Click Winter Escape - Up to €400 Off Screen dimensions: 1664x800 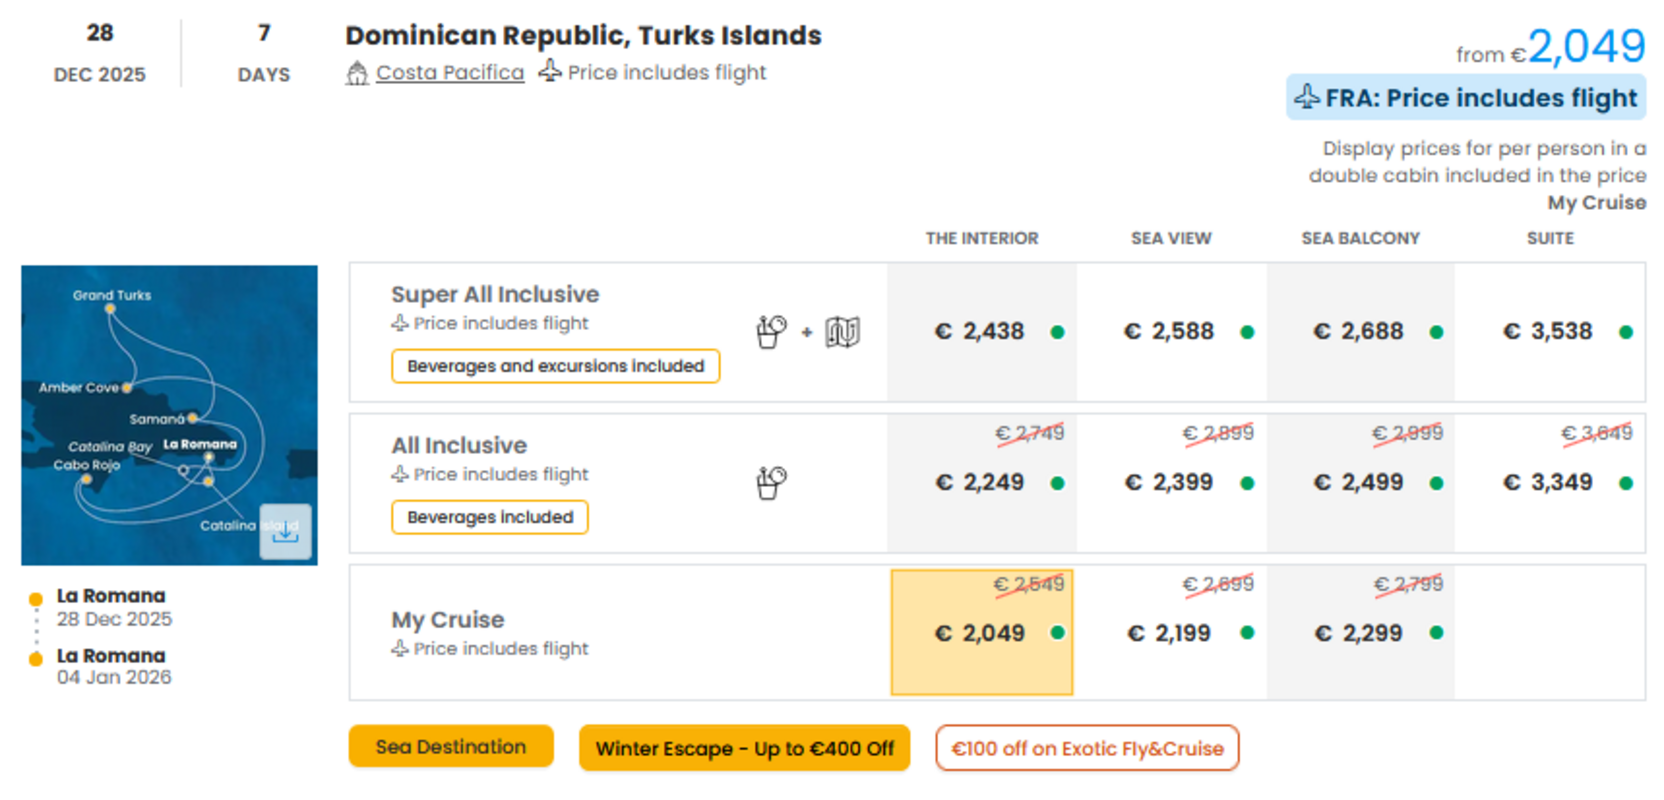click(x=745, y=748)
